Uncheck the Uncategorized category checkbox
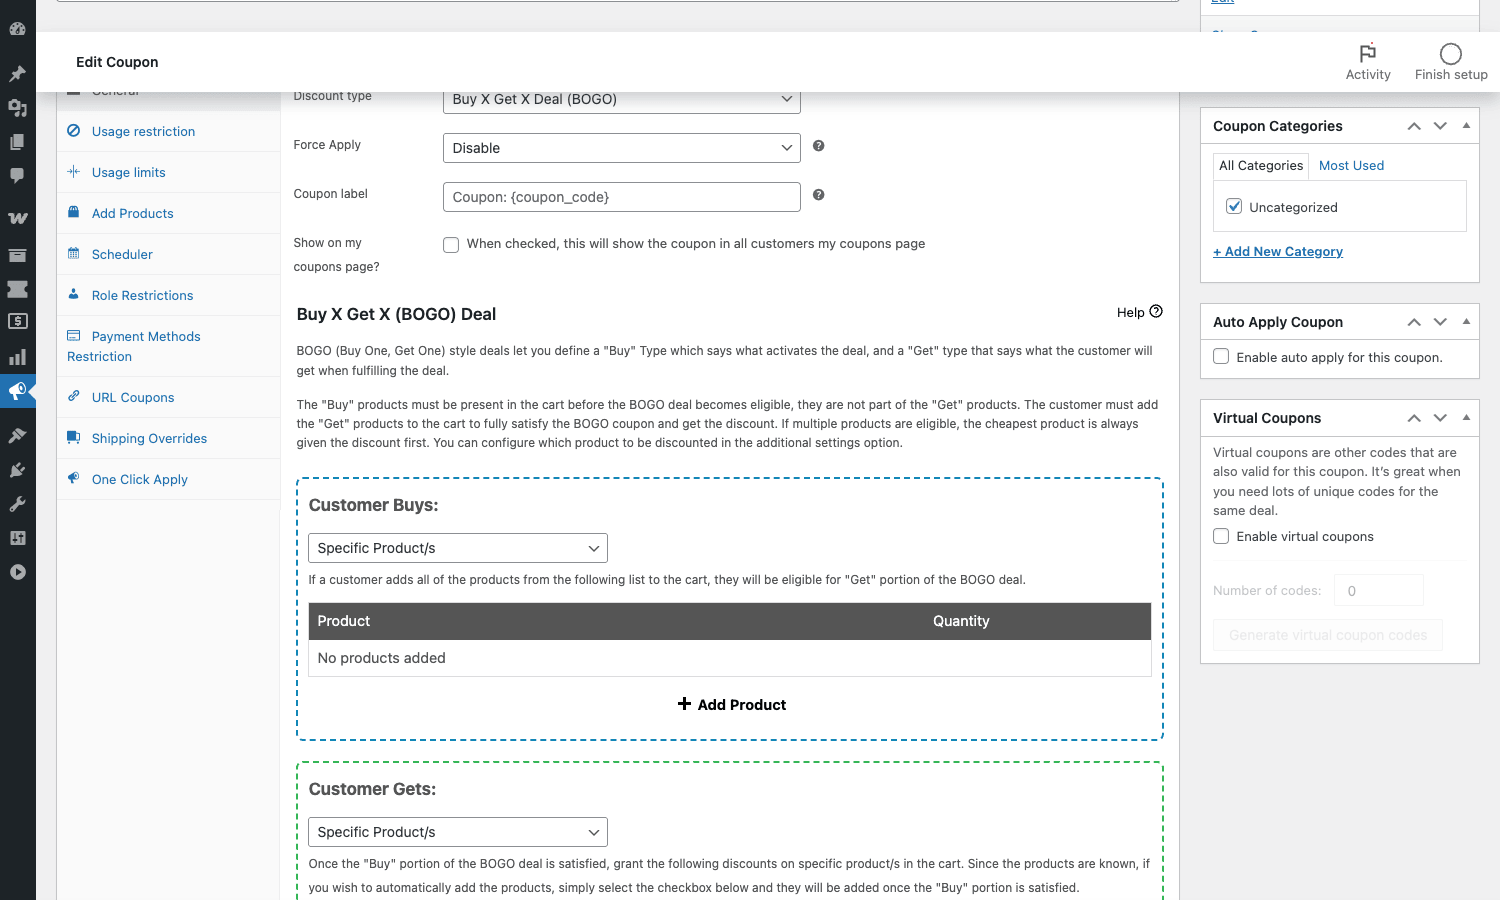The width and height of the screenshot is (1500, 900). coord(1234,206)
